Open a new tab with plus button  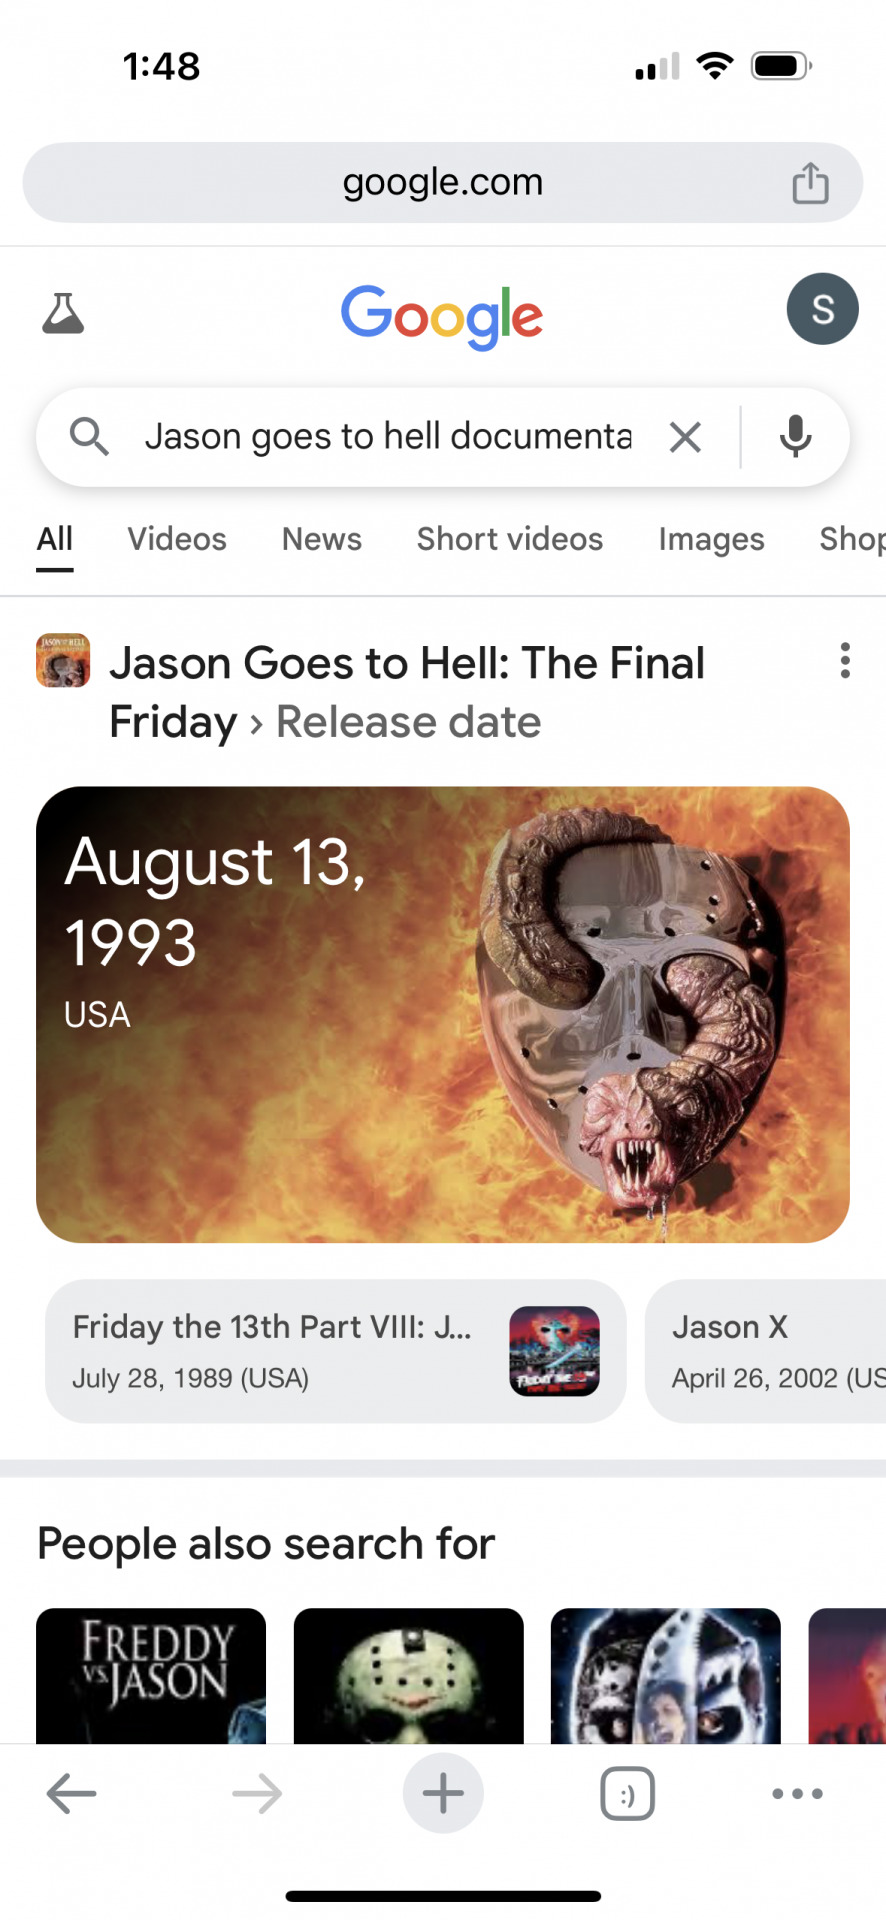(443, 1793)
